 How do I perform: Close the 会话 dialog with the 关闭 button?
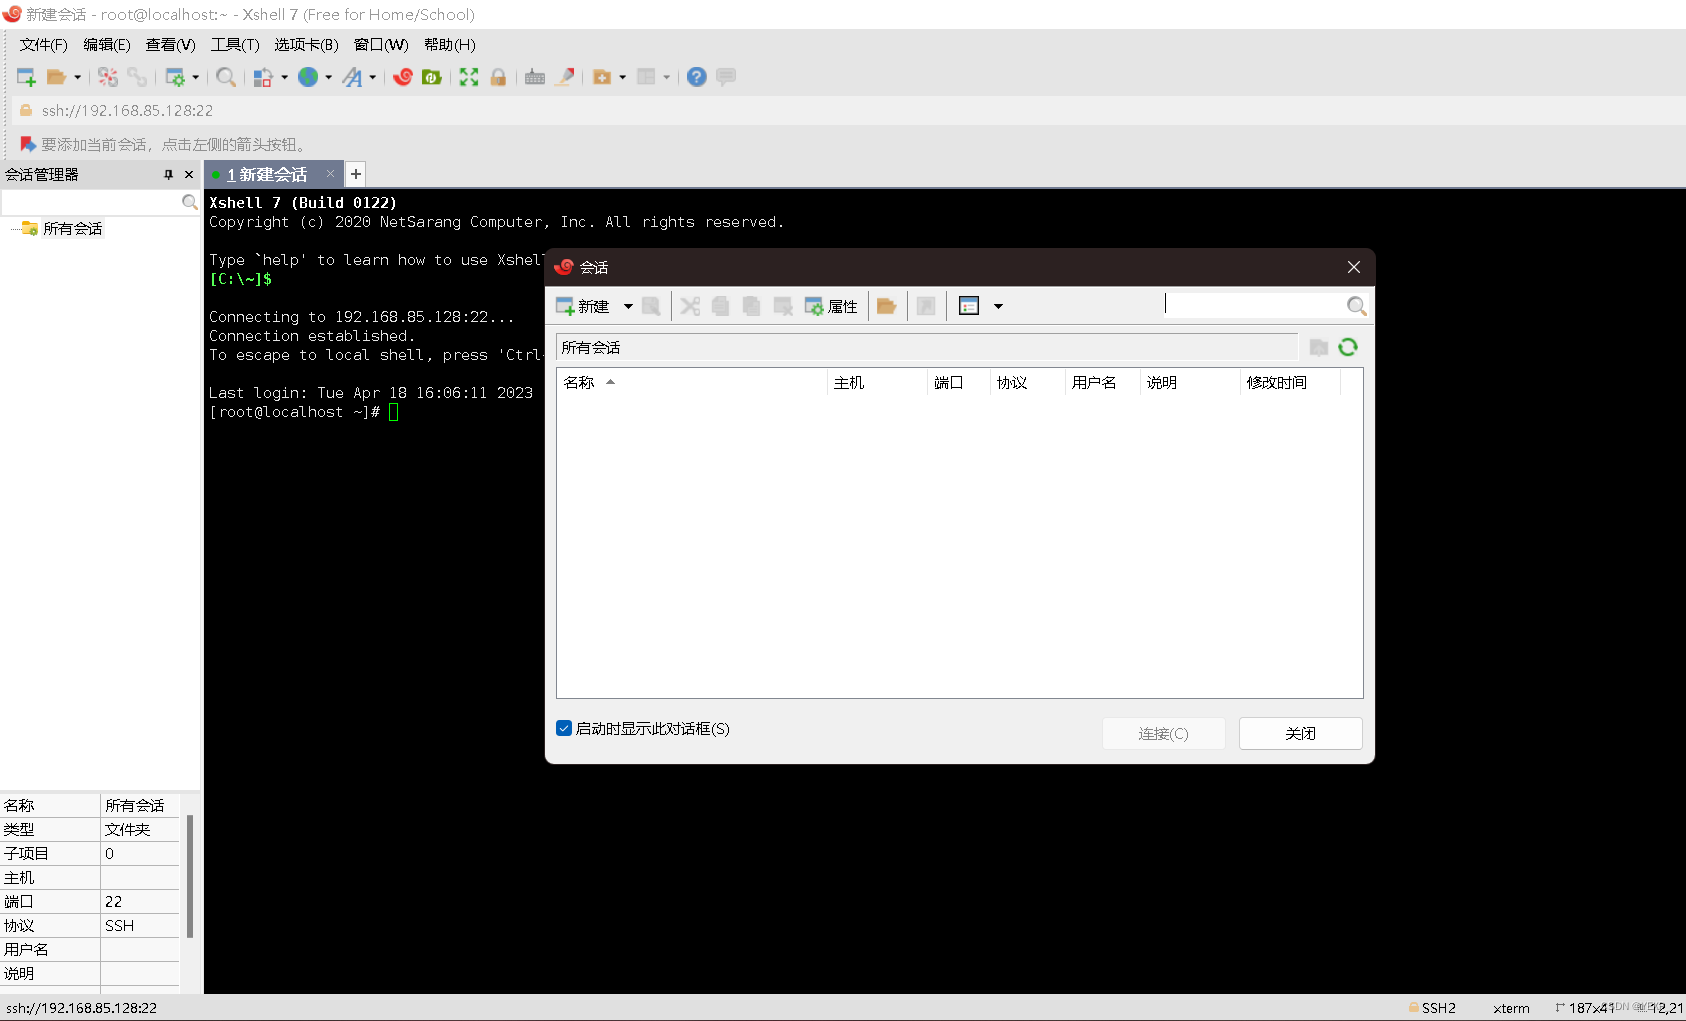coord(1299,733)
